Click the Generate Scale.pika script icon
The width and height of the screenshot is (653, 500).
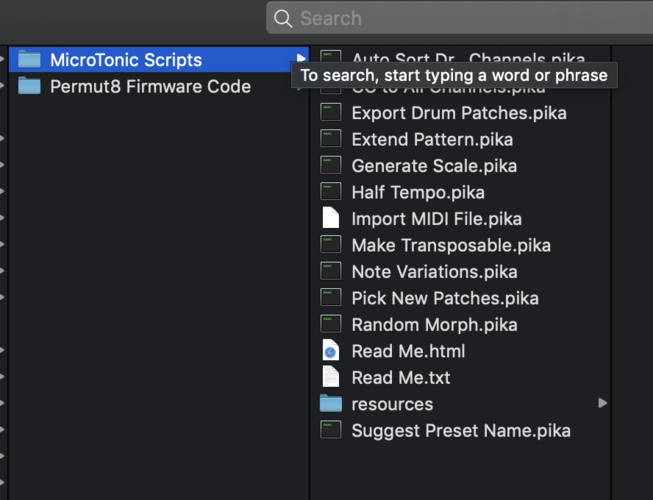coord(331,165)
